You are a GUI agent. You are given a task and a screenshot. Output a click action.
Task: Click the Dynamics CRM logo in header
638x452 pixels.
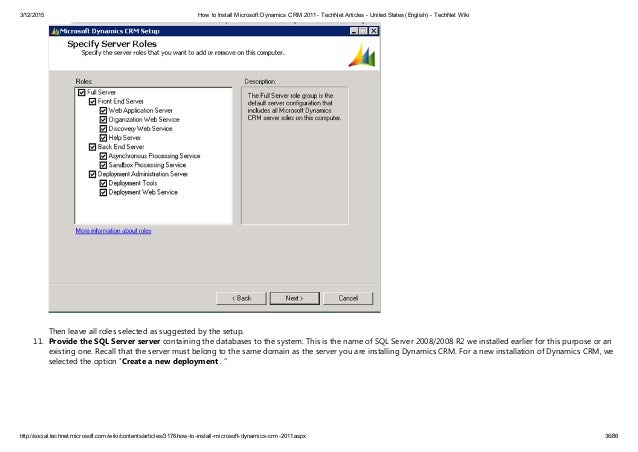362,56
